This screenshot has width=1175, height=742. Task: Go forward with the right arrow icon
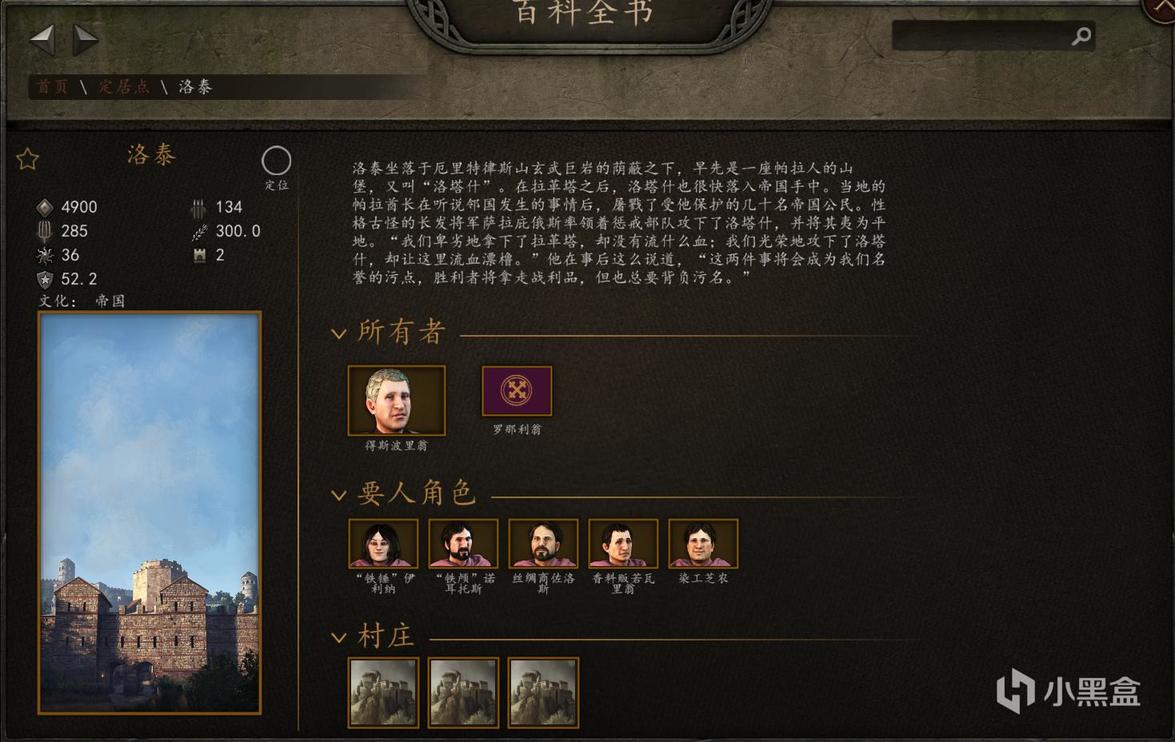point(85,39)
